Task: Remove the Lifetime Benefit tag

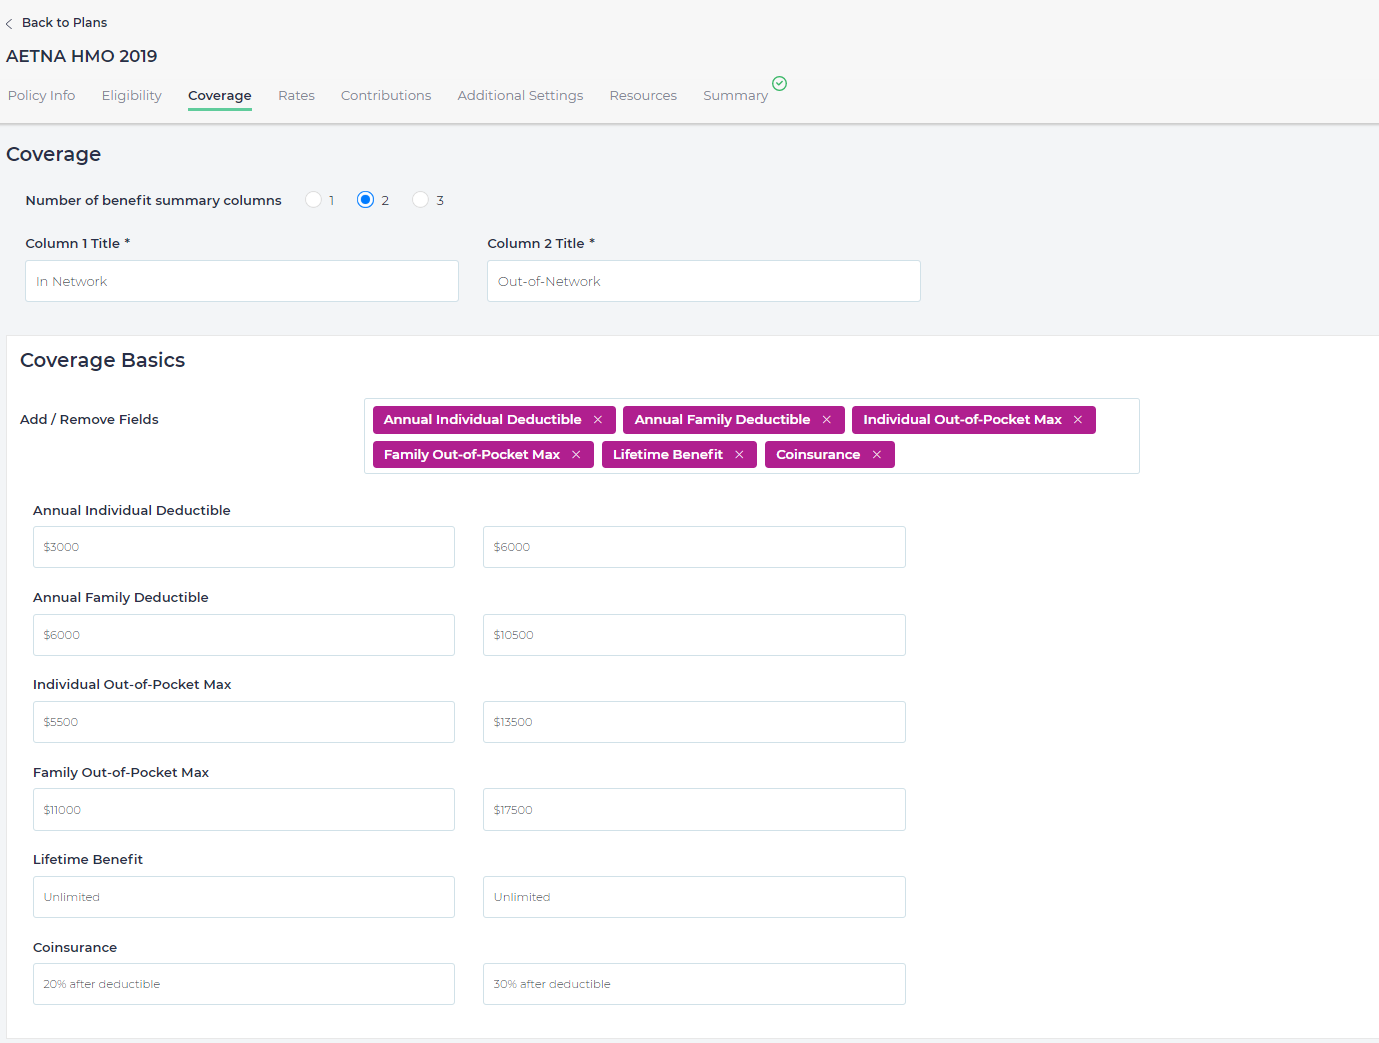Action: 739,455
